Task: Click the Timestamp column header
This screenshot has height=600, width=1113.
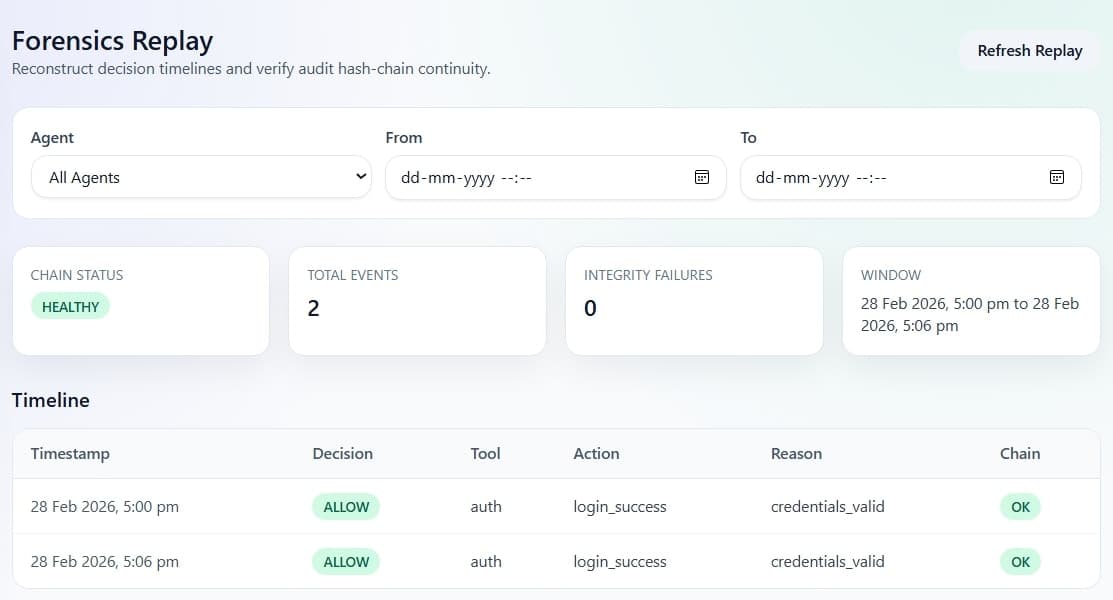Action: pos(70,453)
